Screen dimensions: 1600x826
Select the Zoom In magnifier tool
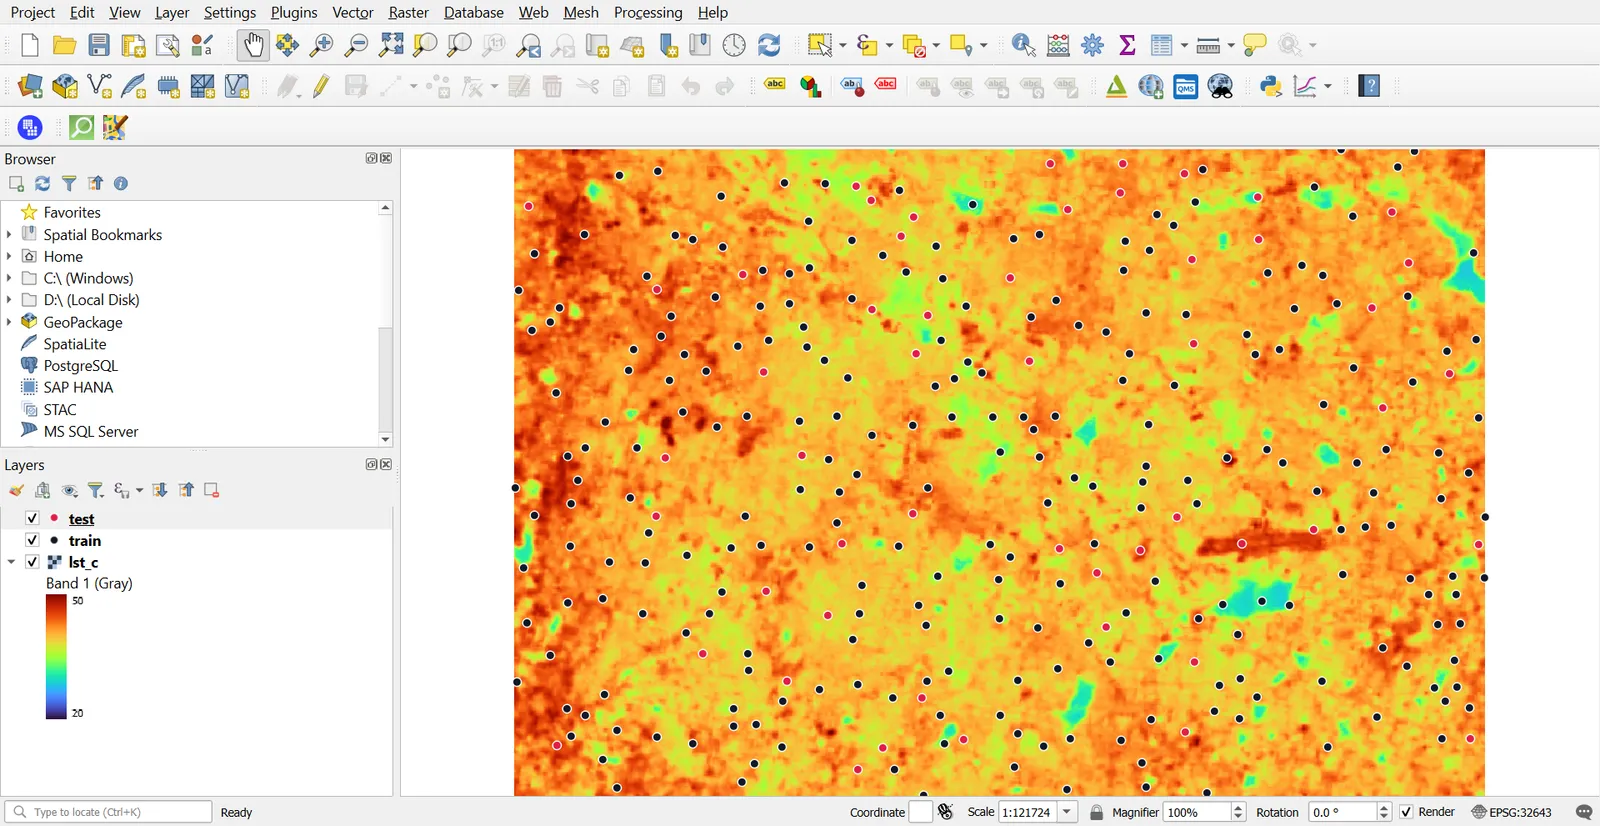point(322,45)
